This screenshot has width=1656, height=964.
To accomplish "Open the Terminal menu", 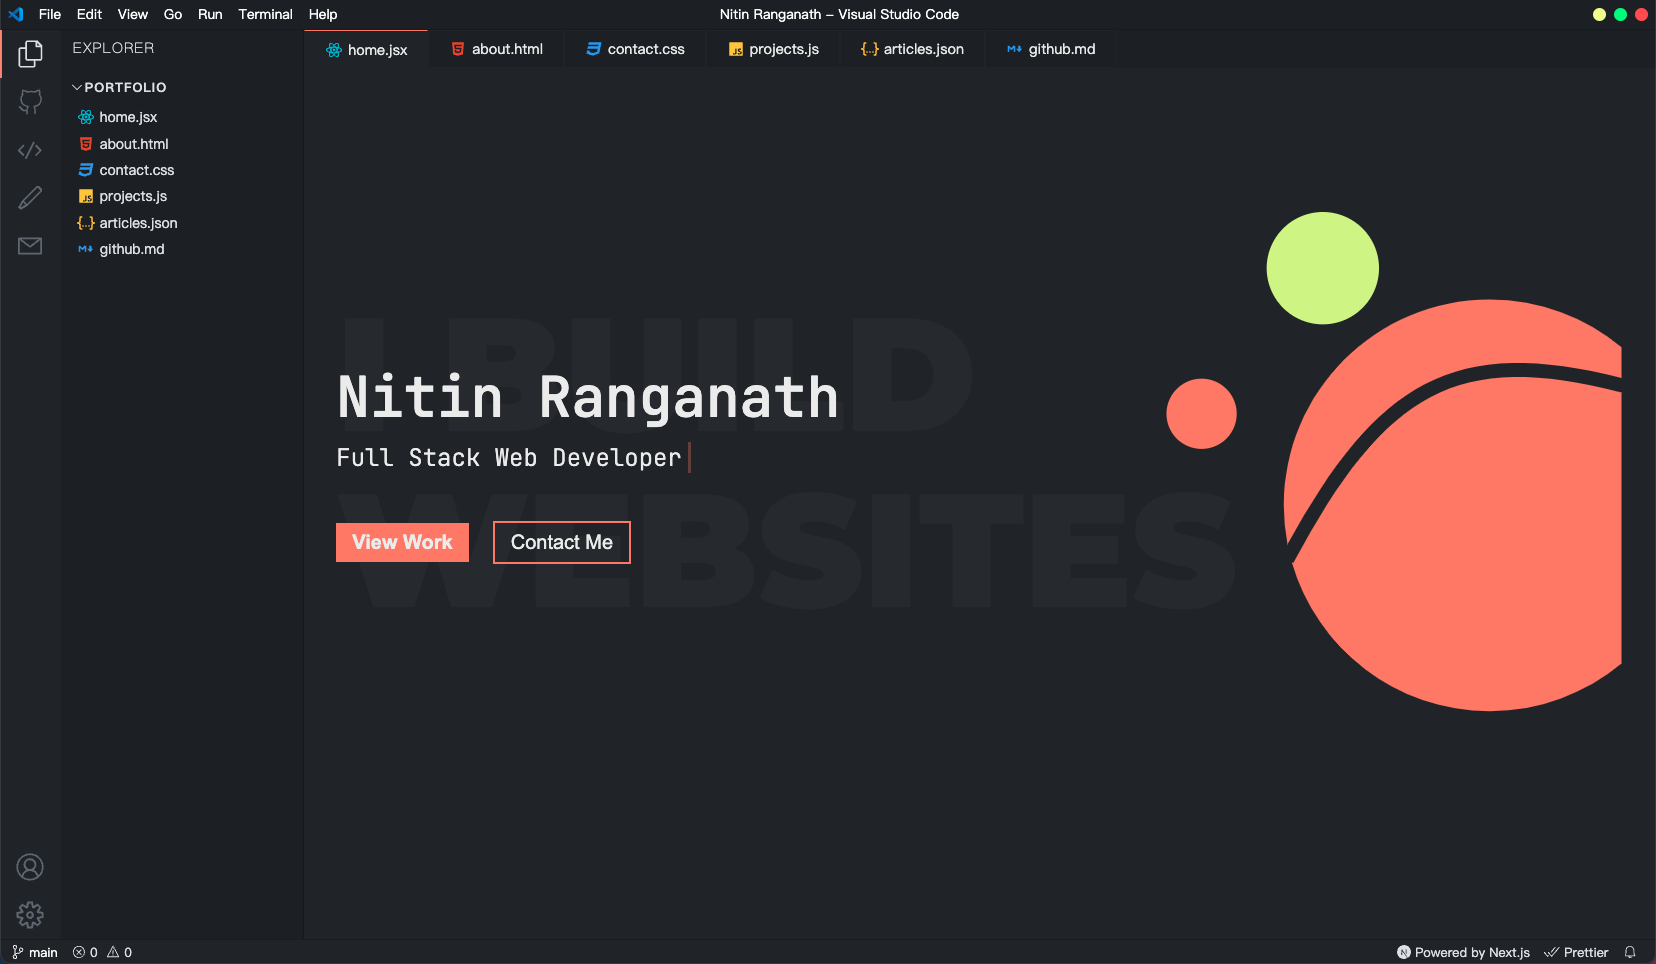I will coord(265,14).
